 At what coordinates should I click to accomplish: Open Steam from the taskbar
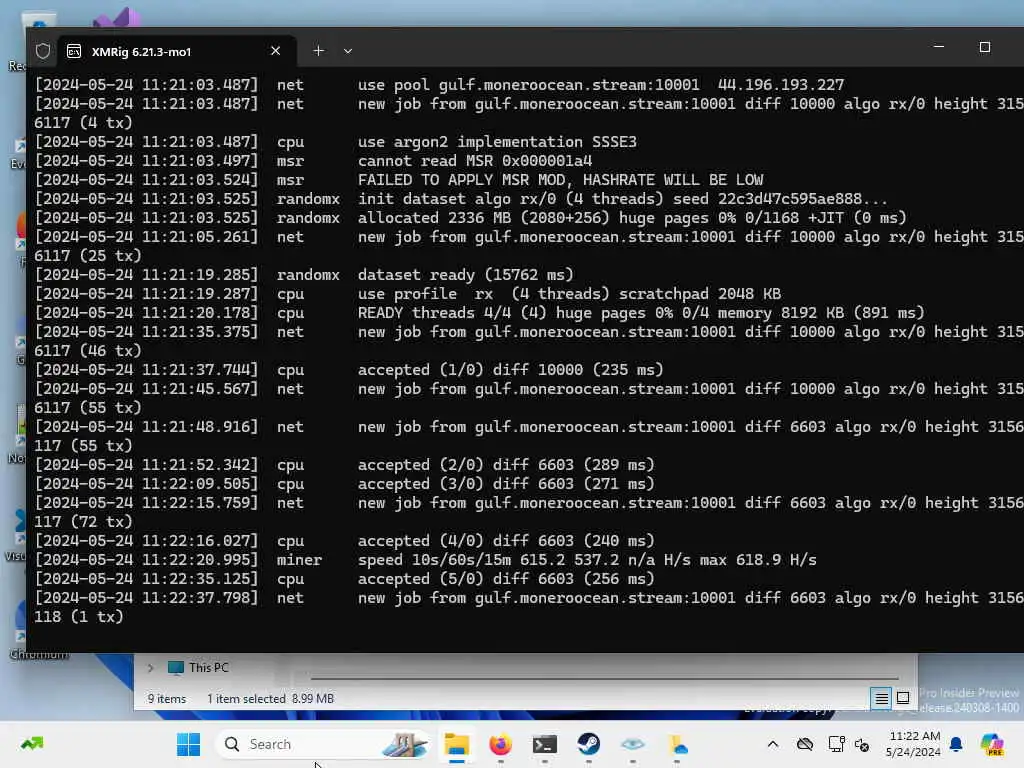click(x=588, y=744)
